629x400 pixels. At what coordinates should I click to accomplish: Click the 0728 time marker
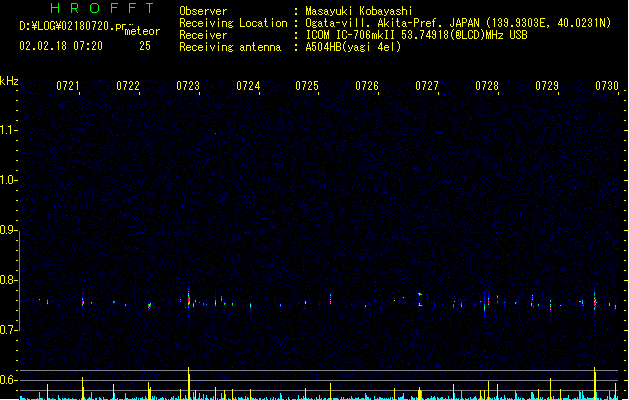487,86
